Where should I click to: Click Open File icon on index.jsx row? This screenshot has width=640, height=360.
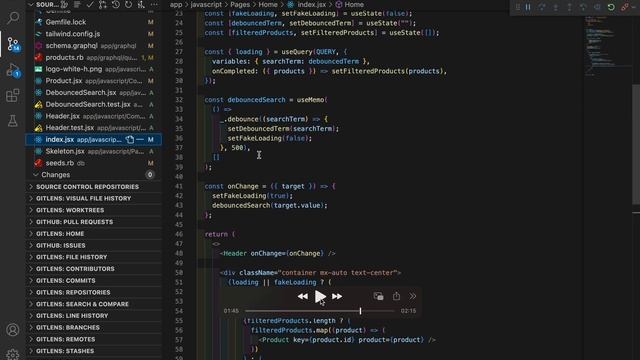point(130,140)
